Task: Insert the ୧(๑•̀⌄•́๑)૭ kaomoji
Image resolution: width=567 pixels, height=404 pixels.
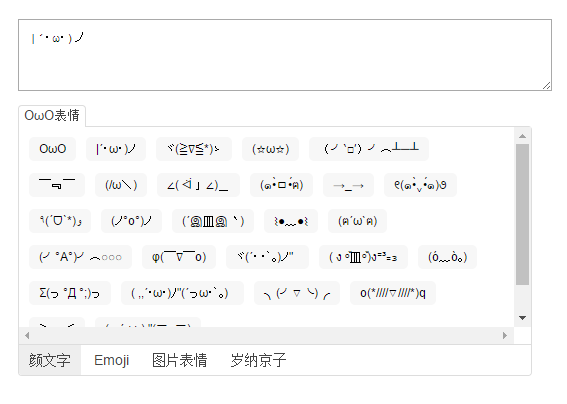Action: pos(420,185)
